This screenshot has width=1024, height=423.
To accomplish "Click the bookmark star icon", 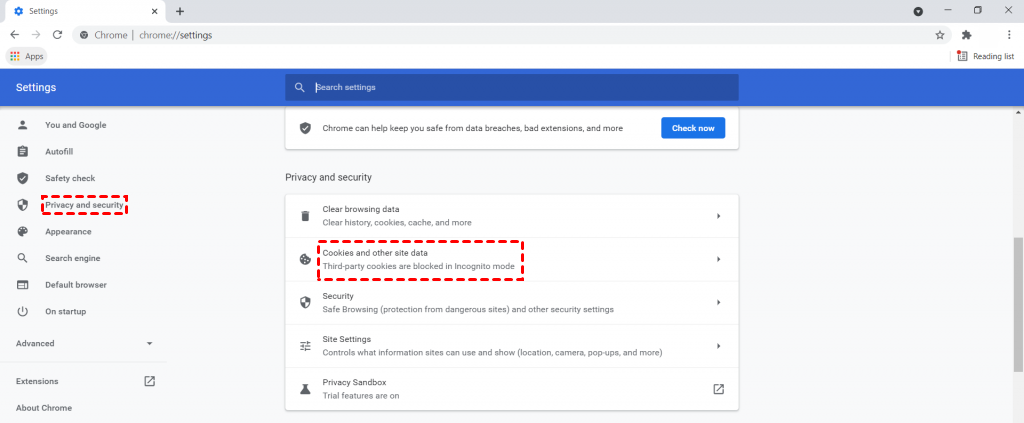I will pos(940,34).
